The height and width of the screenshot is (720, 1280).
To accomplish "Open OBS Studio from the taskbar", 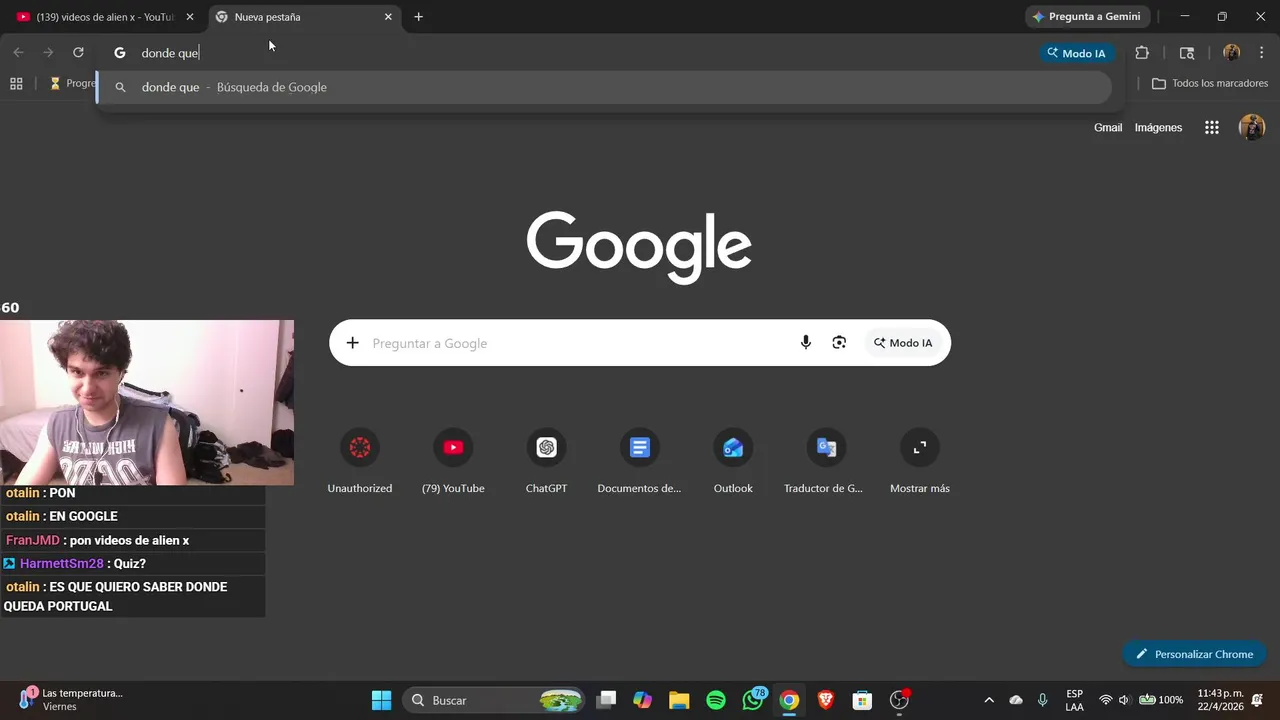I will (899, 700).
